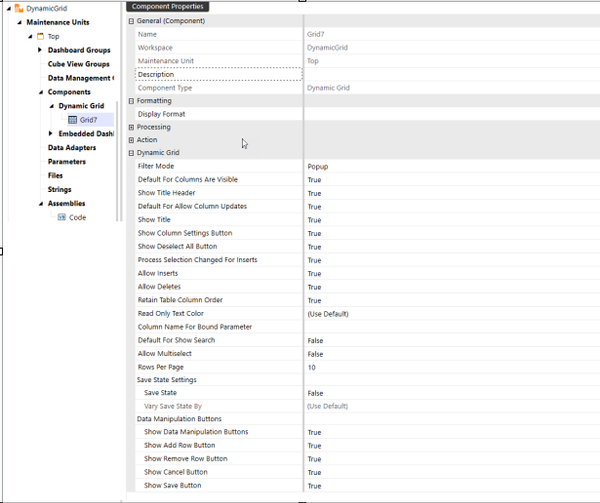Image resolution: width=600 pixels, height=503 pixels.
Task: Expand Dashboard Groups tree node
Action: click(40, 50)
